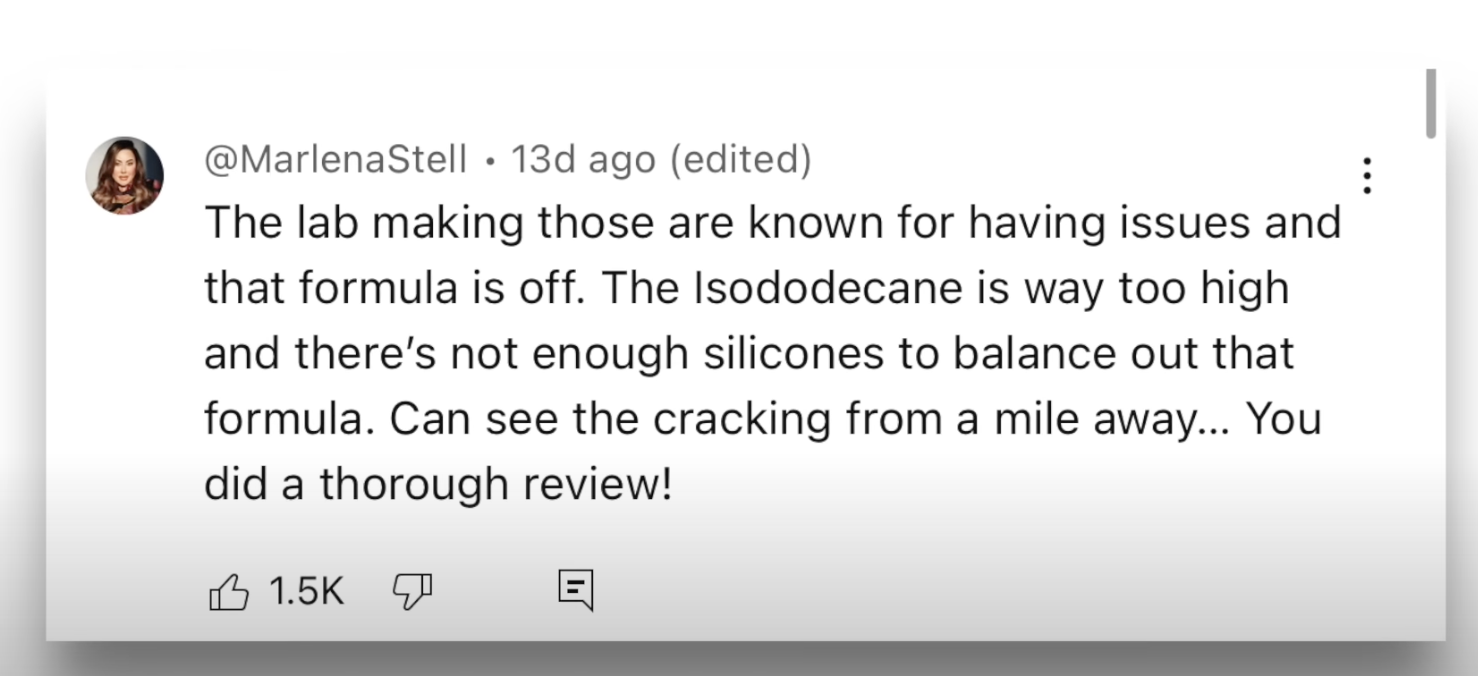Click the scrollbar track below the thumb
The height and width of the screenshot is (676, 1478).
(x=1431, y=390)
